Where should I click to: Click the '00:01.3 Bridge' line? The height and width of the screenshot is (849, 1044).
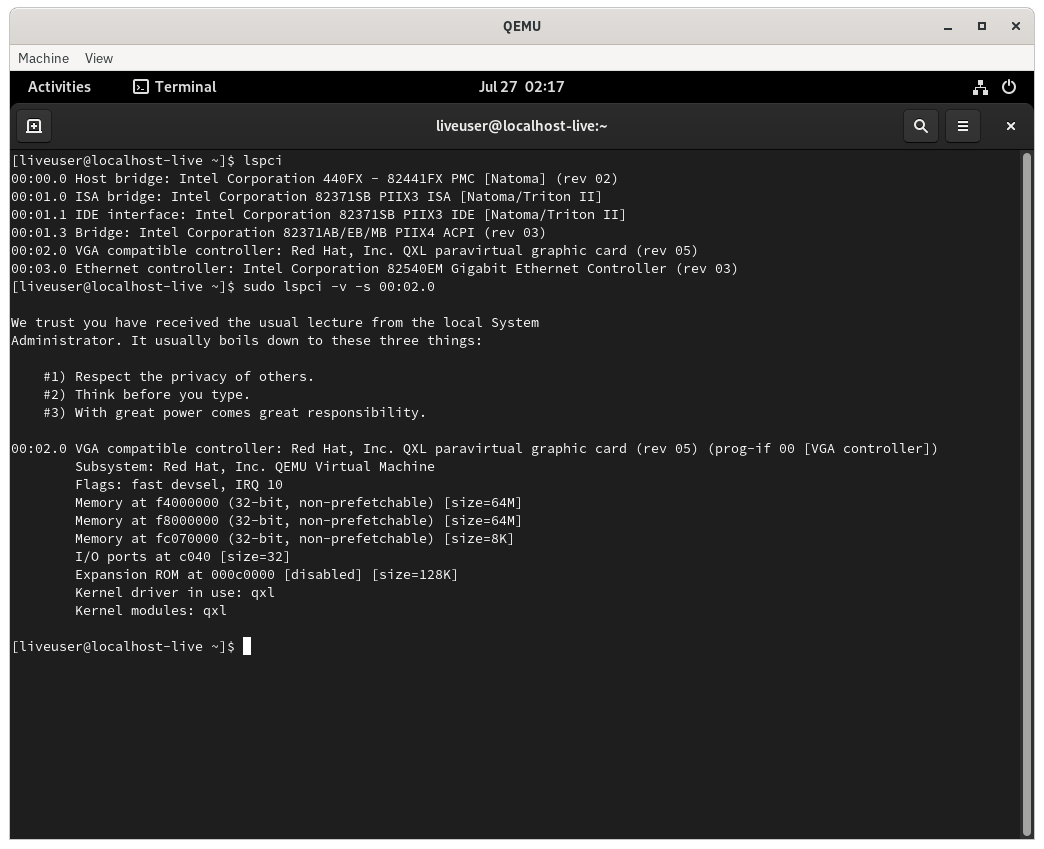[x=278, y=232]
